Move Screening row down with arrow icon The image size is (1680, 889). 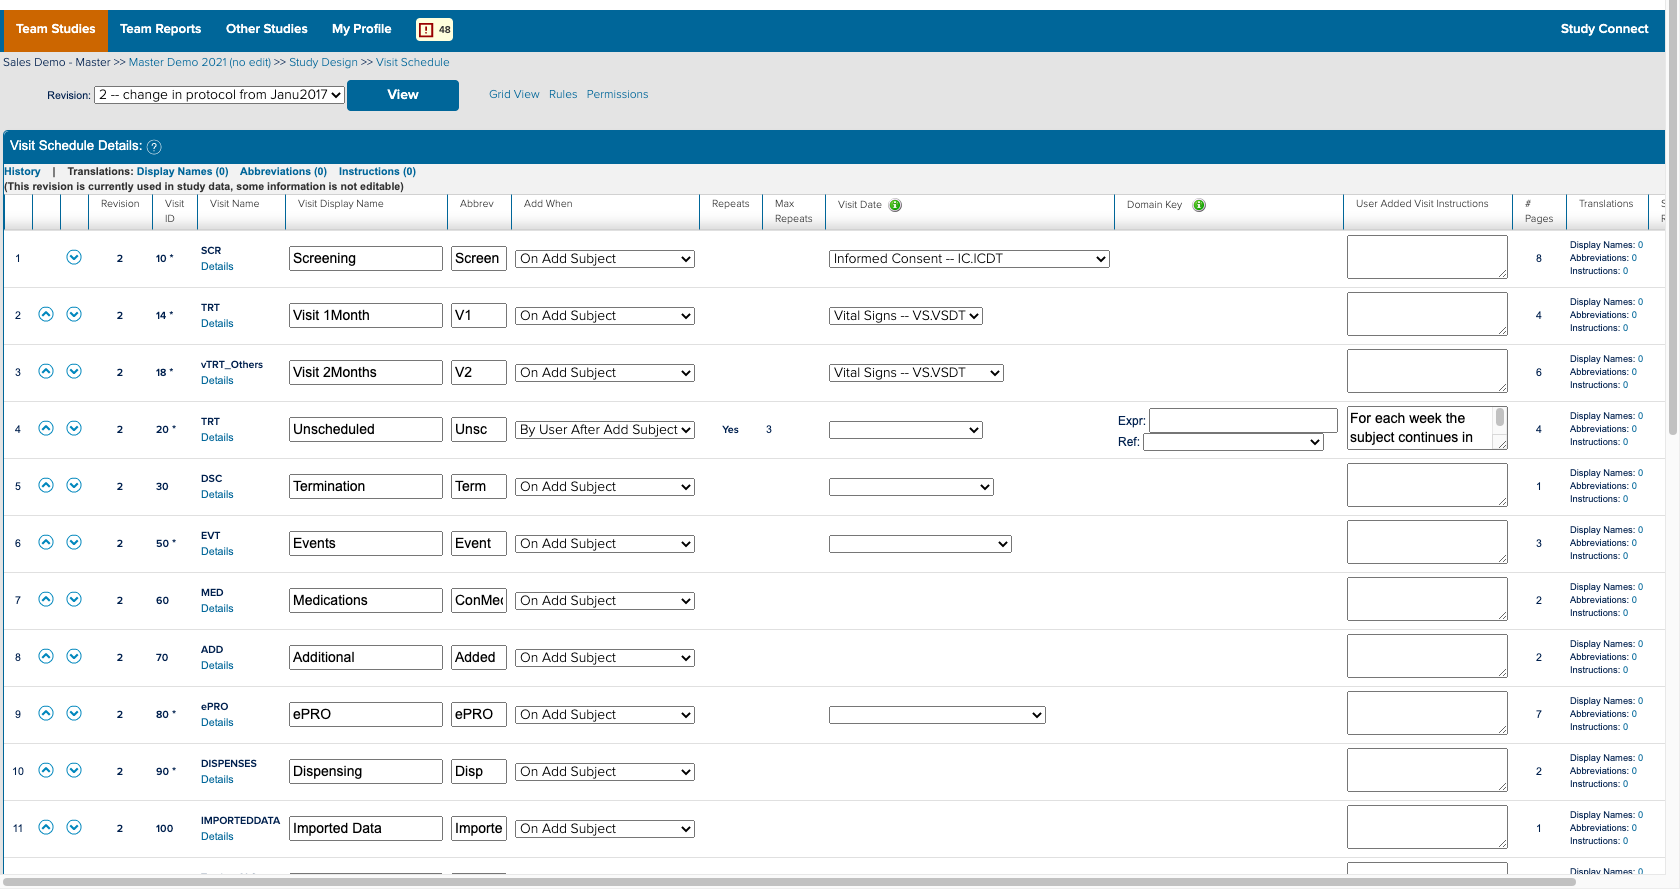74,258
